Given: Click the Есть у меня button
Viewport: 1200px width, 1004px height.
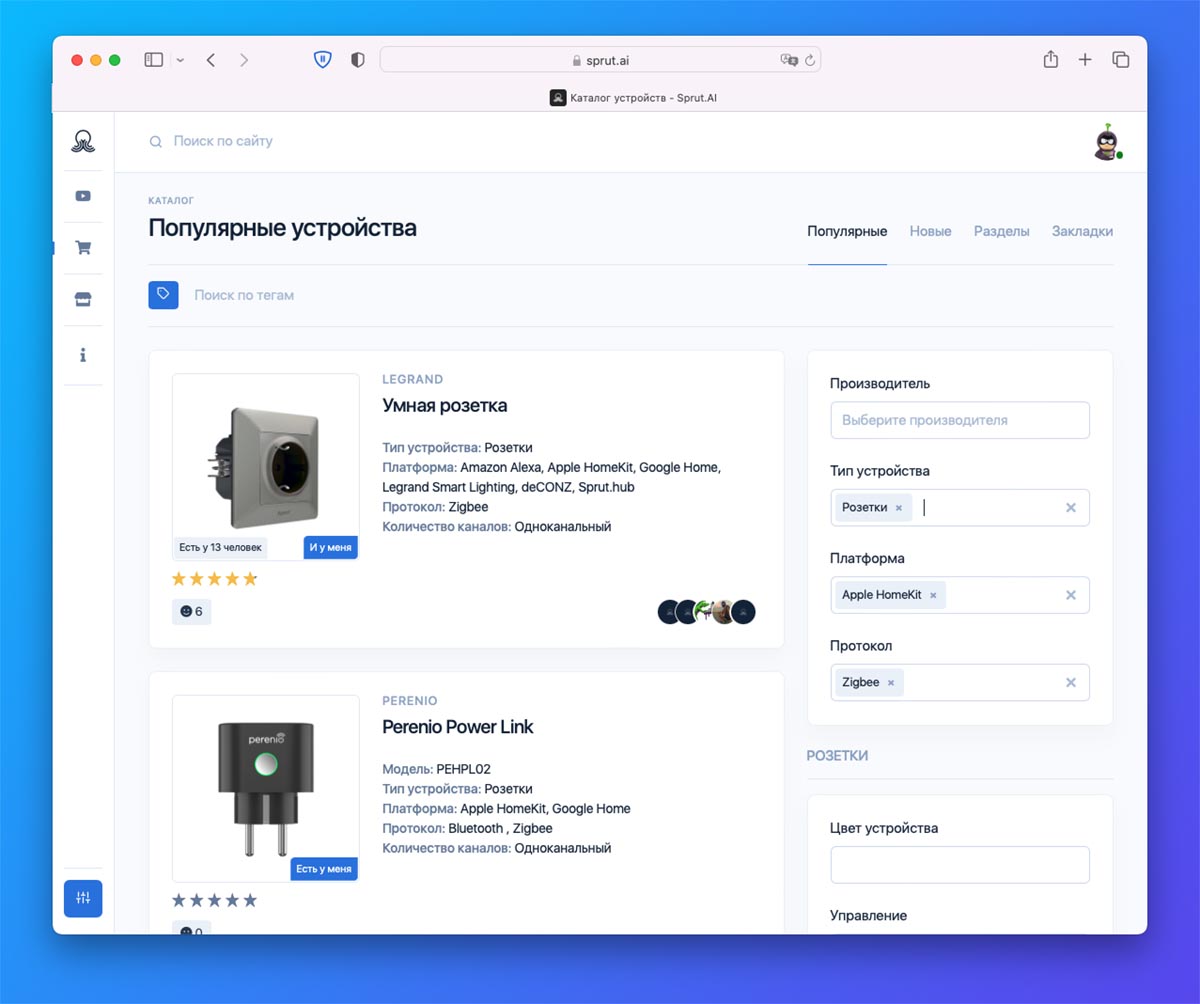Looking at the screenshot, I should 324,869.
